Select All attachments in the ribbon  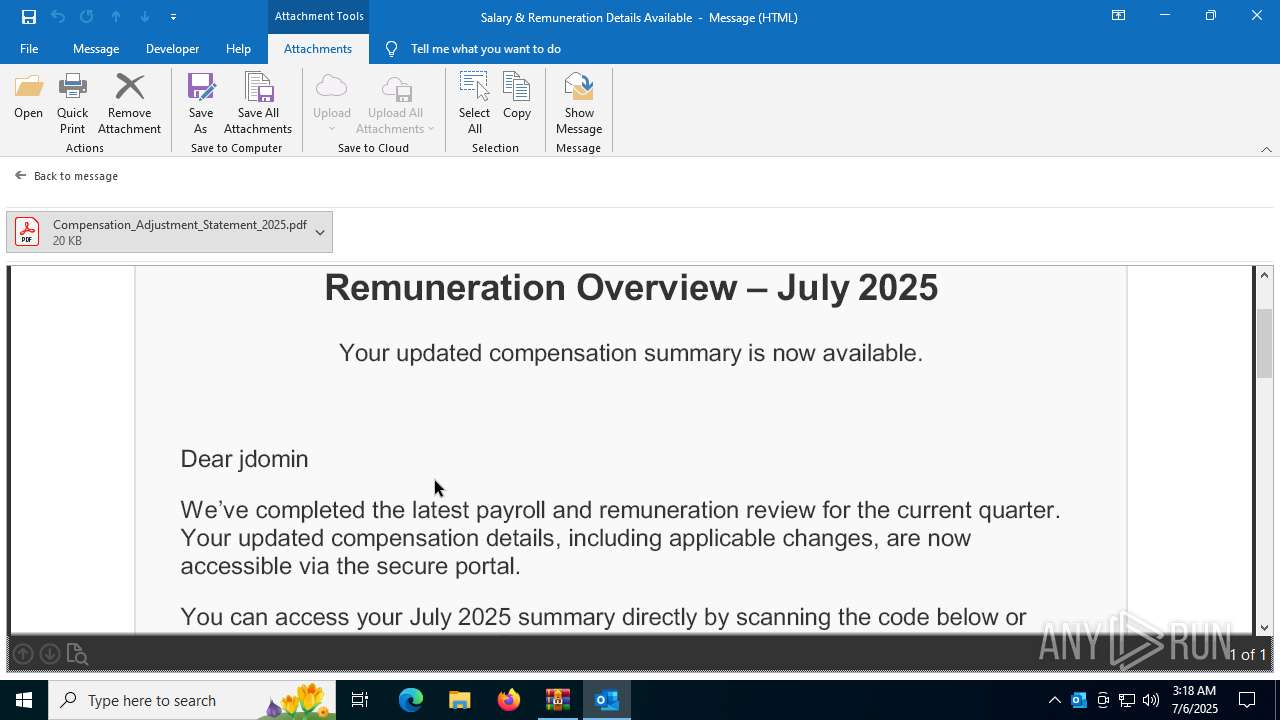click(x=474, y=104)
